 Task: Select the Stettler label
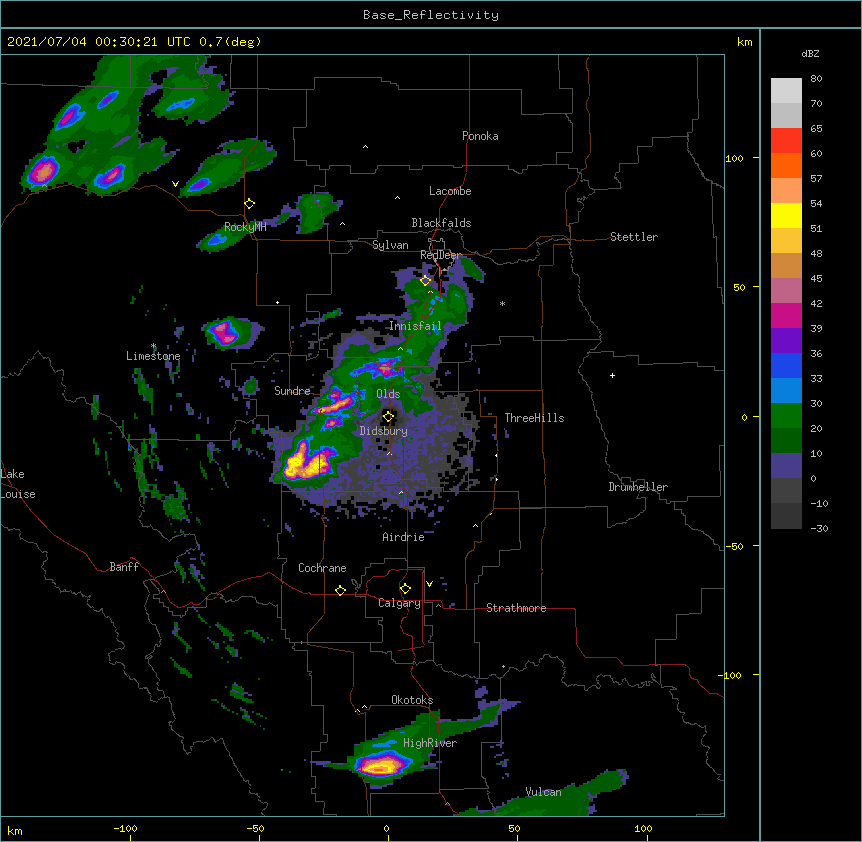click(x=634, y=237)
